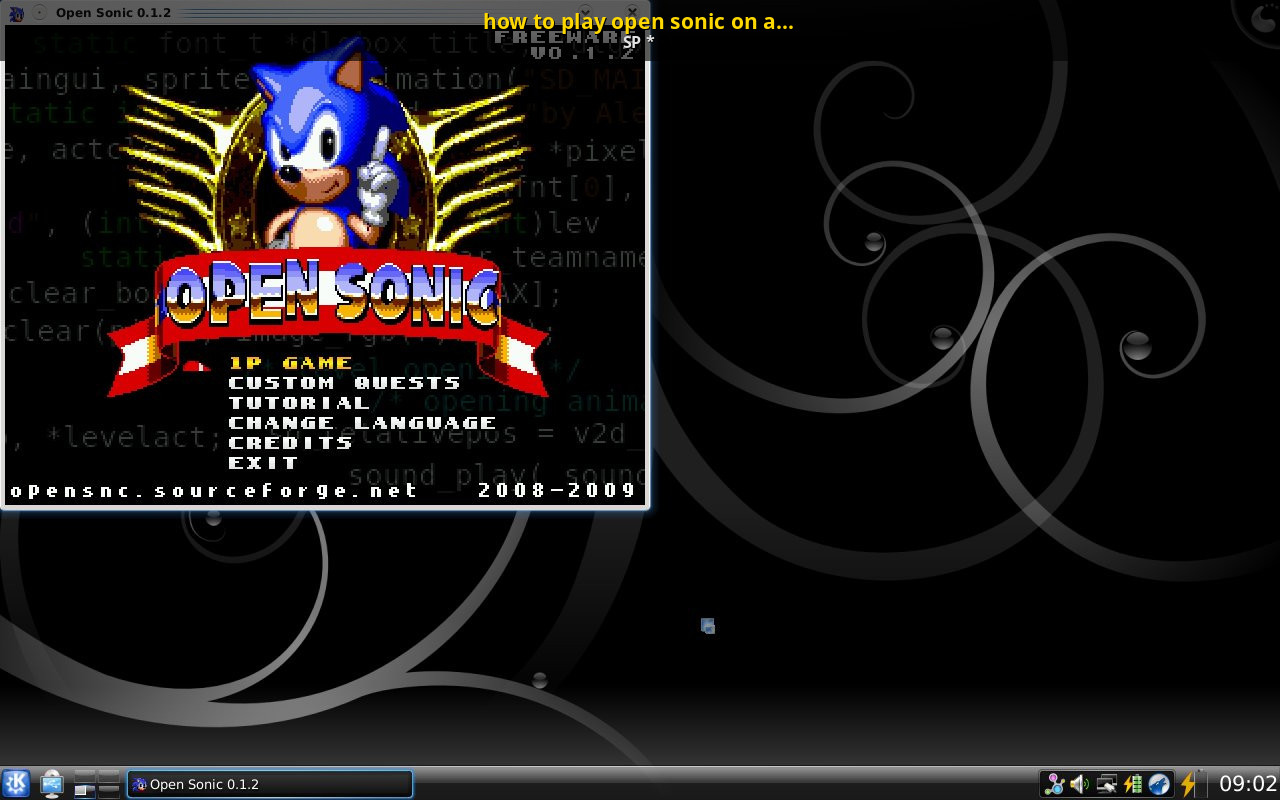Open CHANGE LANGUAGE option
1280x800 pixels.
(x=362, y=423)
